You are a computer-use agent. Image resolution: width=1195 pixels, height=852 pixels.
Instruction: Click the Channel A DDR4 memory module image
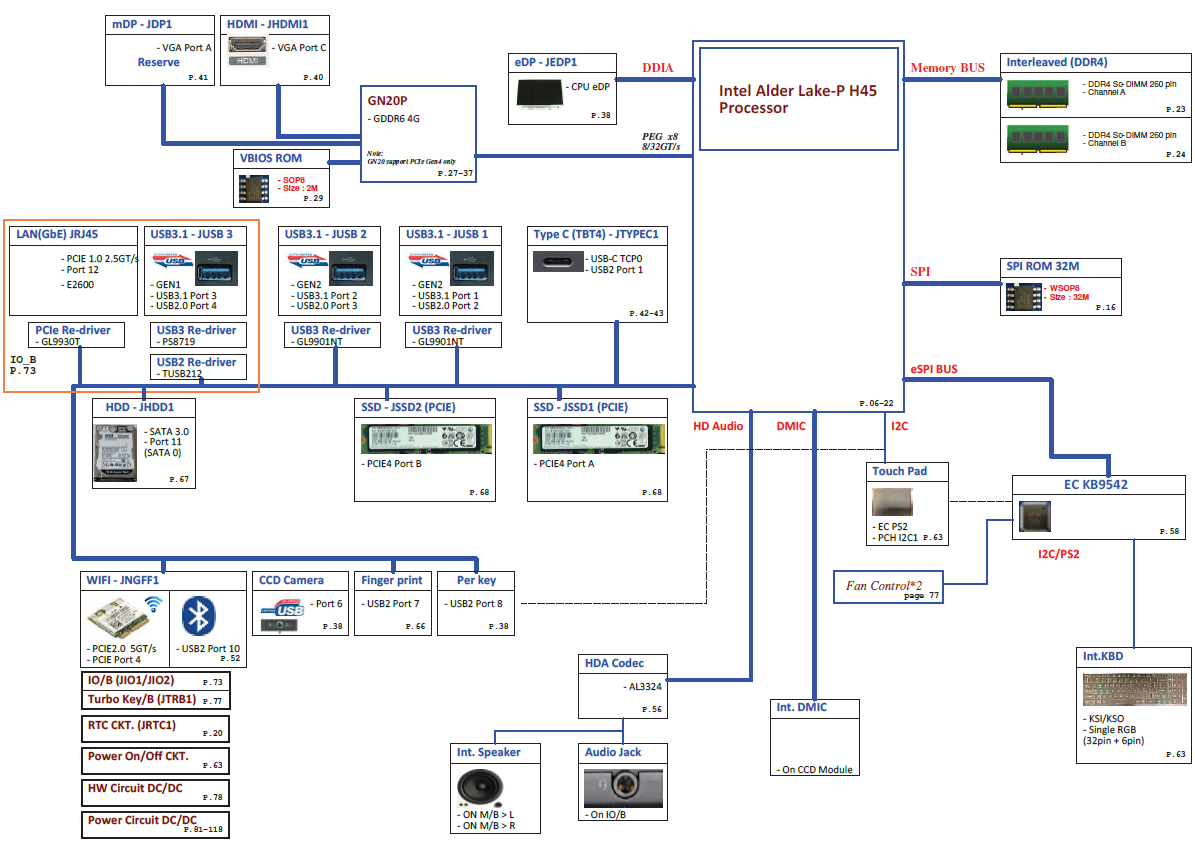tap(1037, 94)
